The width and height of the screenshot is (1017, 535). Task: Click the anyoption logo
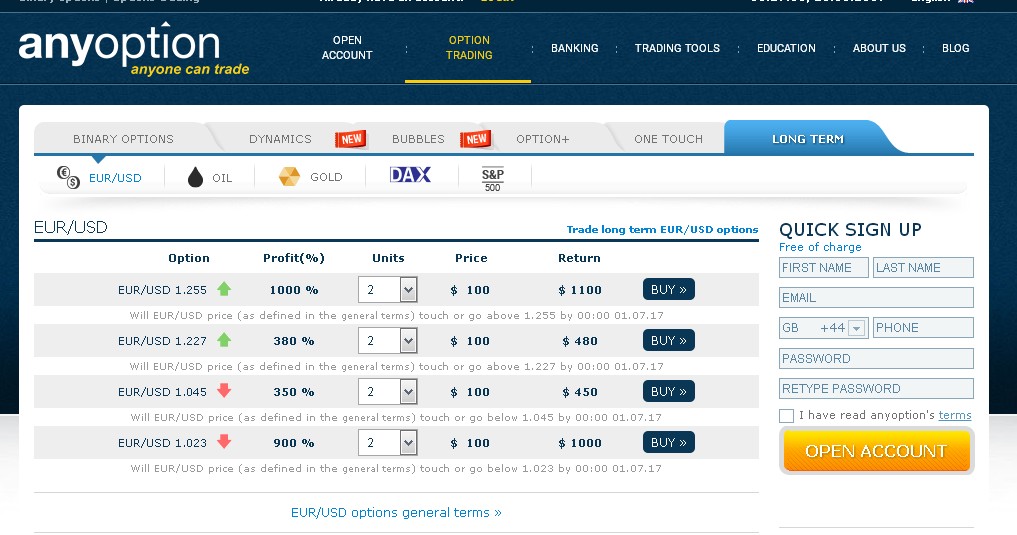tap(134, 49)
